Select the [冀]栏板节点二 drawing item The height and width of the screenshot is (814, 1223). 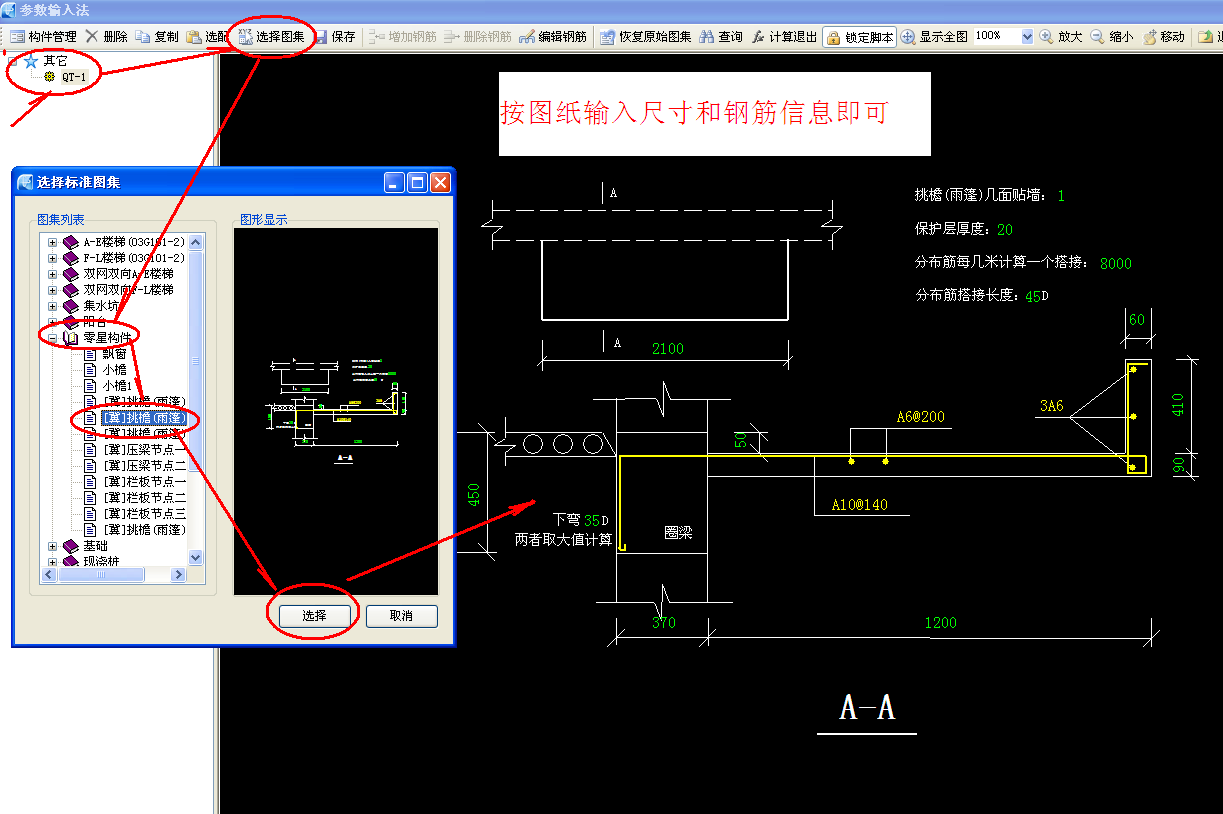[144, 498]
